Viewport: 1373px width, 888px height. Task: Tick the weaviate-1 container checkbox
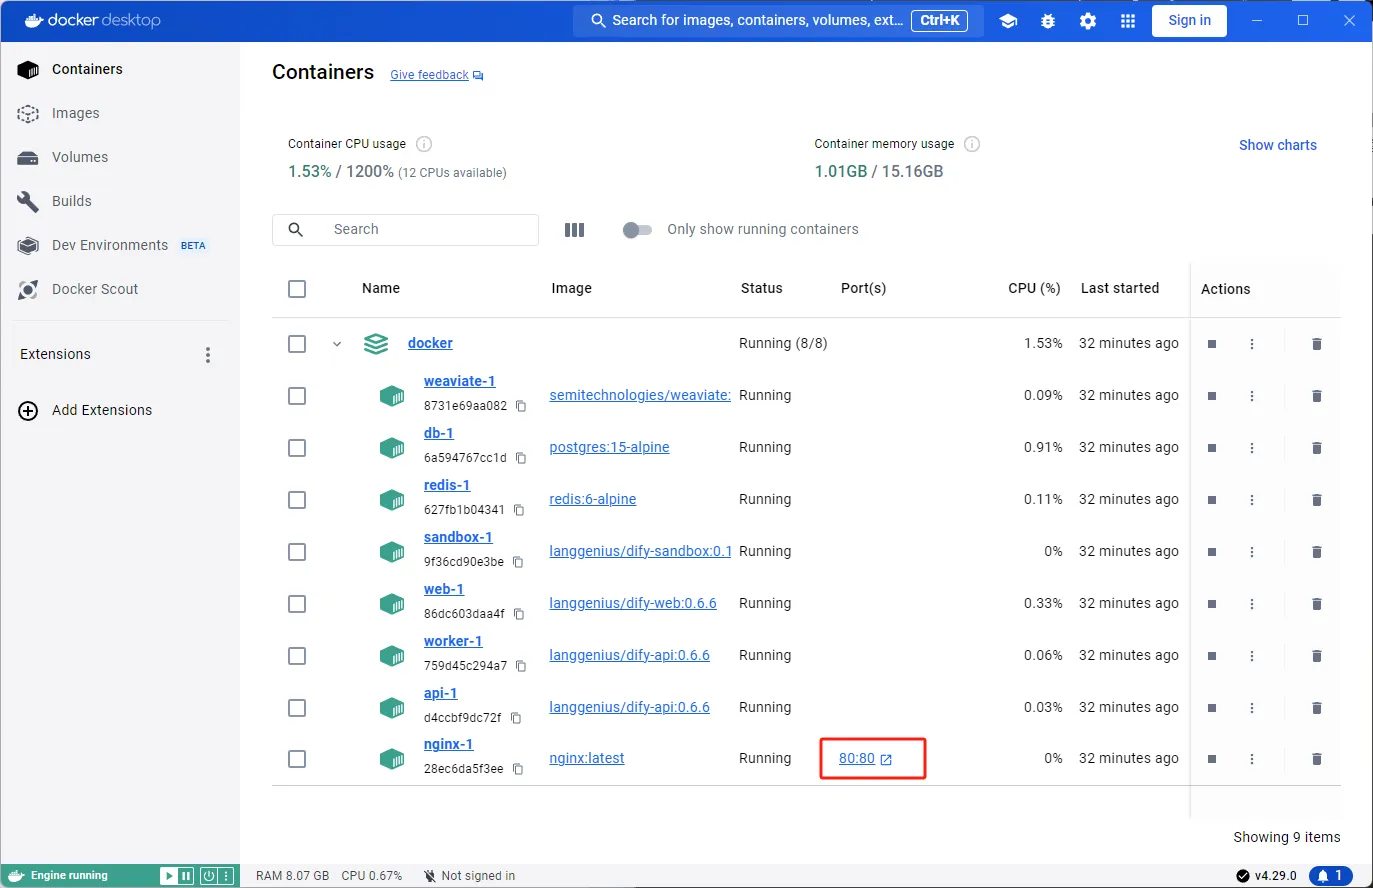click(297, 396)
